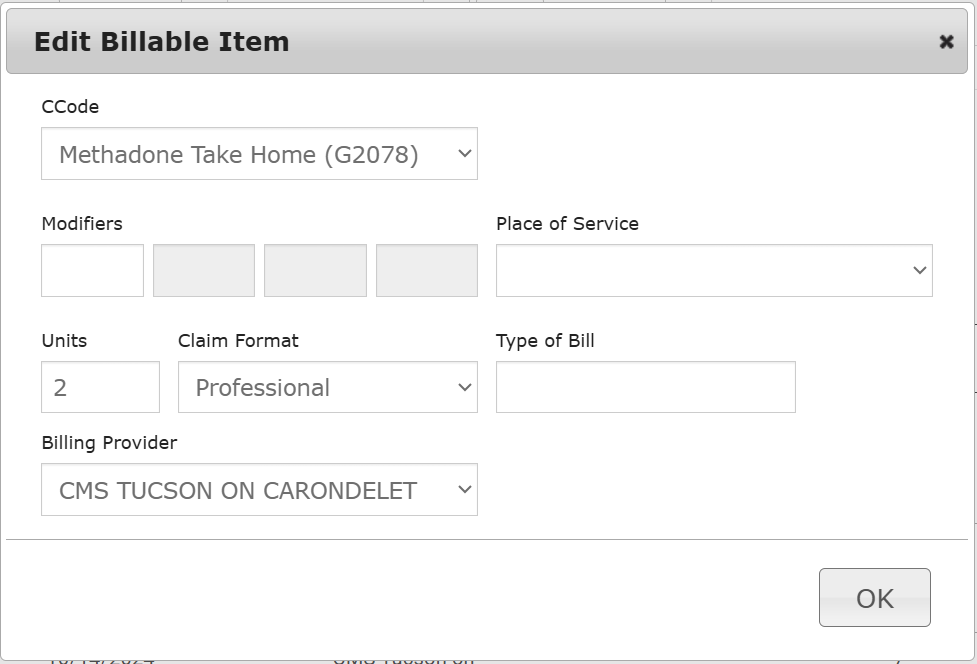
Task: Close the Edit Billable Item dialog
Action: (x=946, y=42)
